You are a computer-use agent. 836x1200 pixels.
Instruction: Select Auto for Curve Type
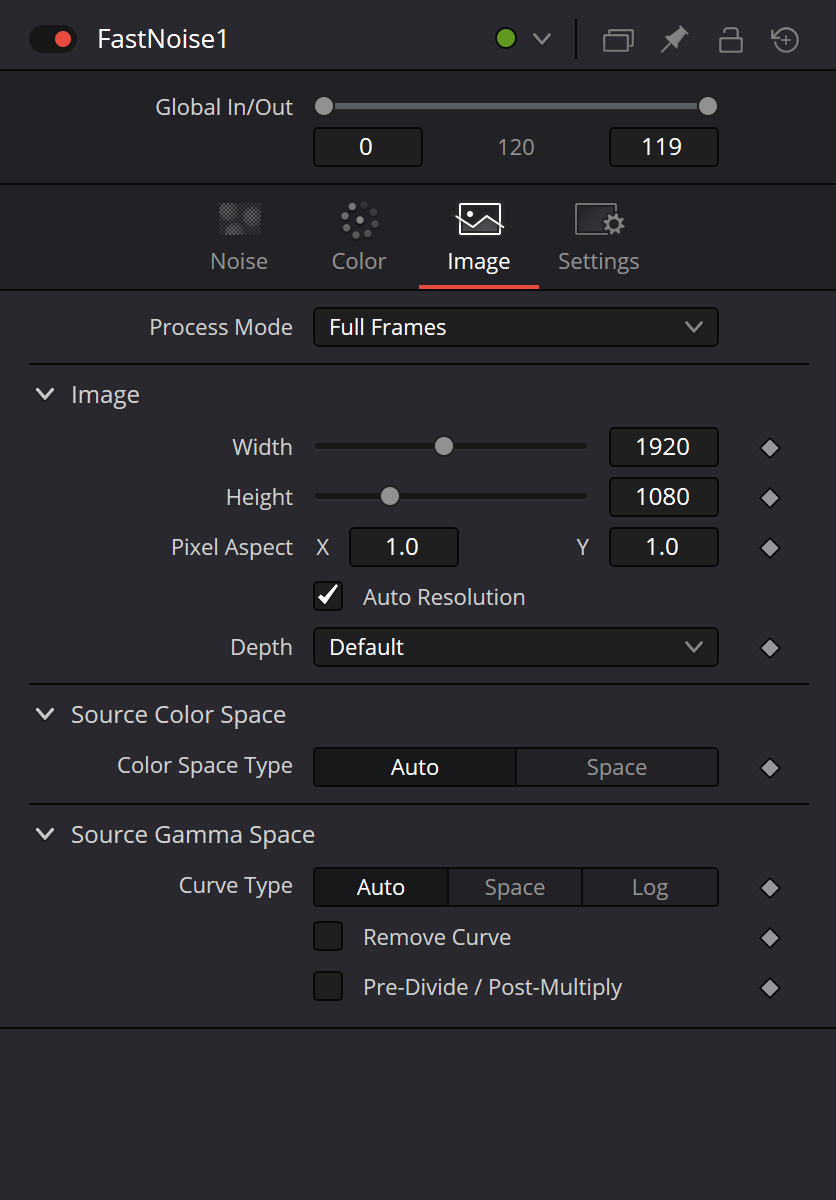[x=381, y=887]
